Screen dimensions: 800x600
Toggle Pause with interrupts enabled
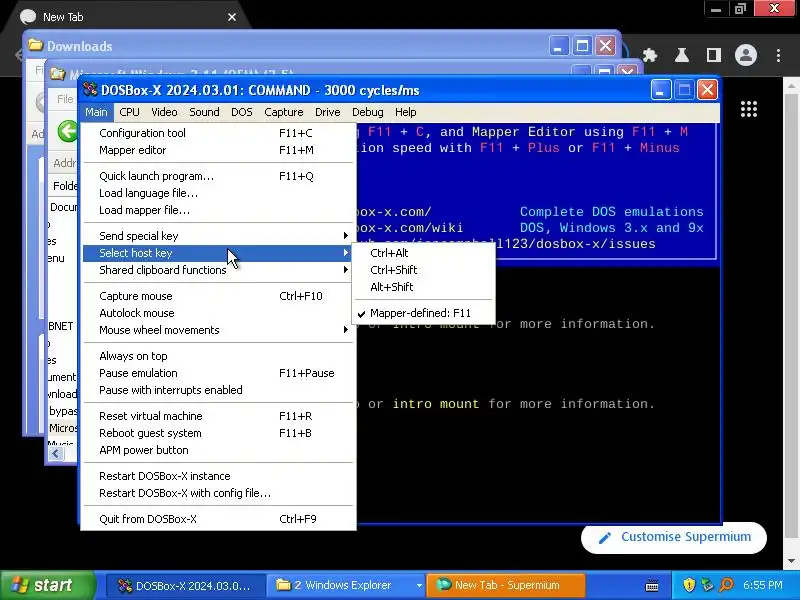tap(218, 390)
